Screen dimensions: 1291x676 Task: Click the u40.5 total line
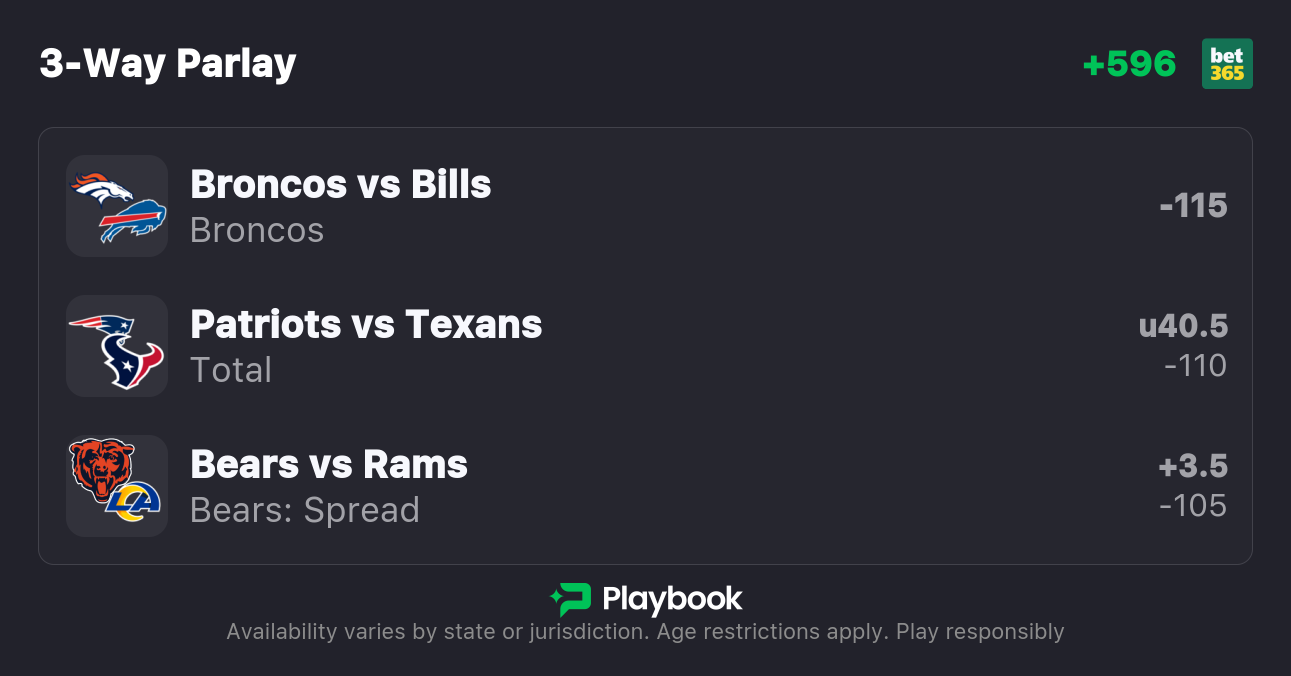(x=1183, y=326)
